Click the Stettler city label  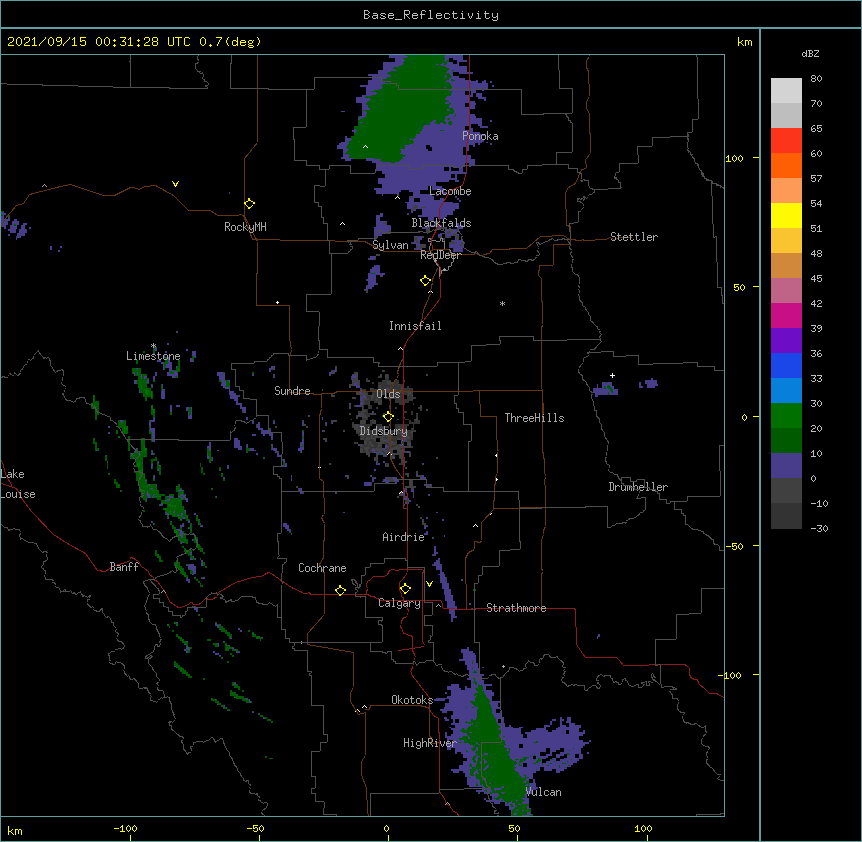tap(633, 237)
